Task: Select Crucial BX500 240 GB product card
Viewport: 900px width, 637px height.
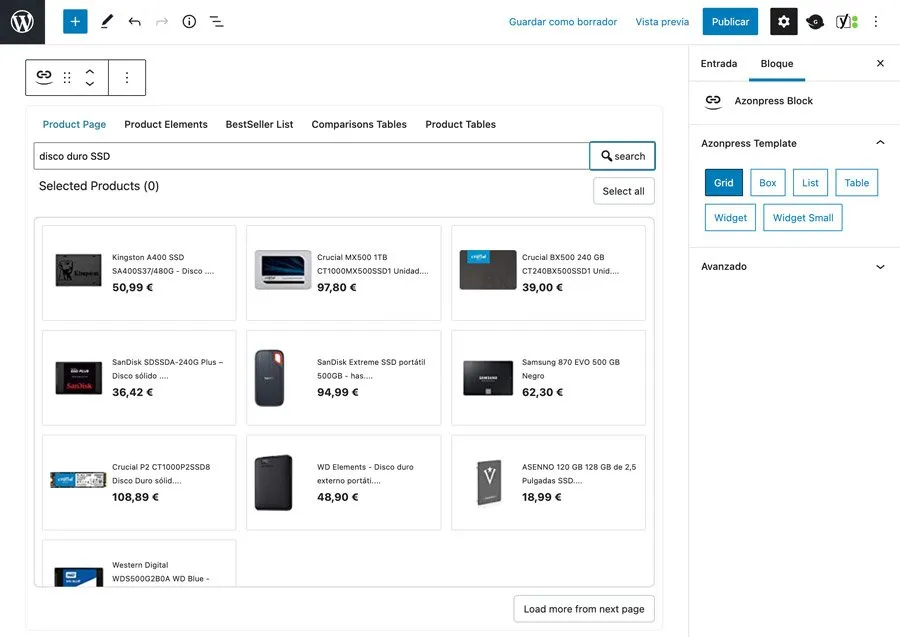Action: [x=548, y=273]
